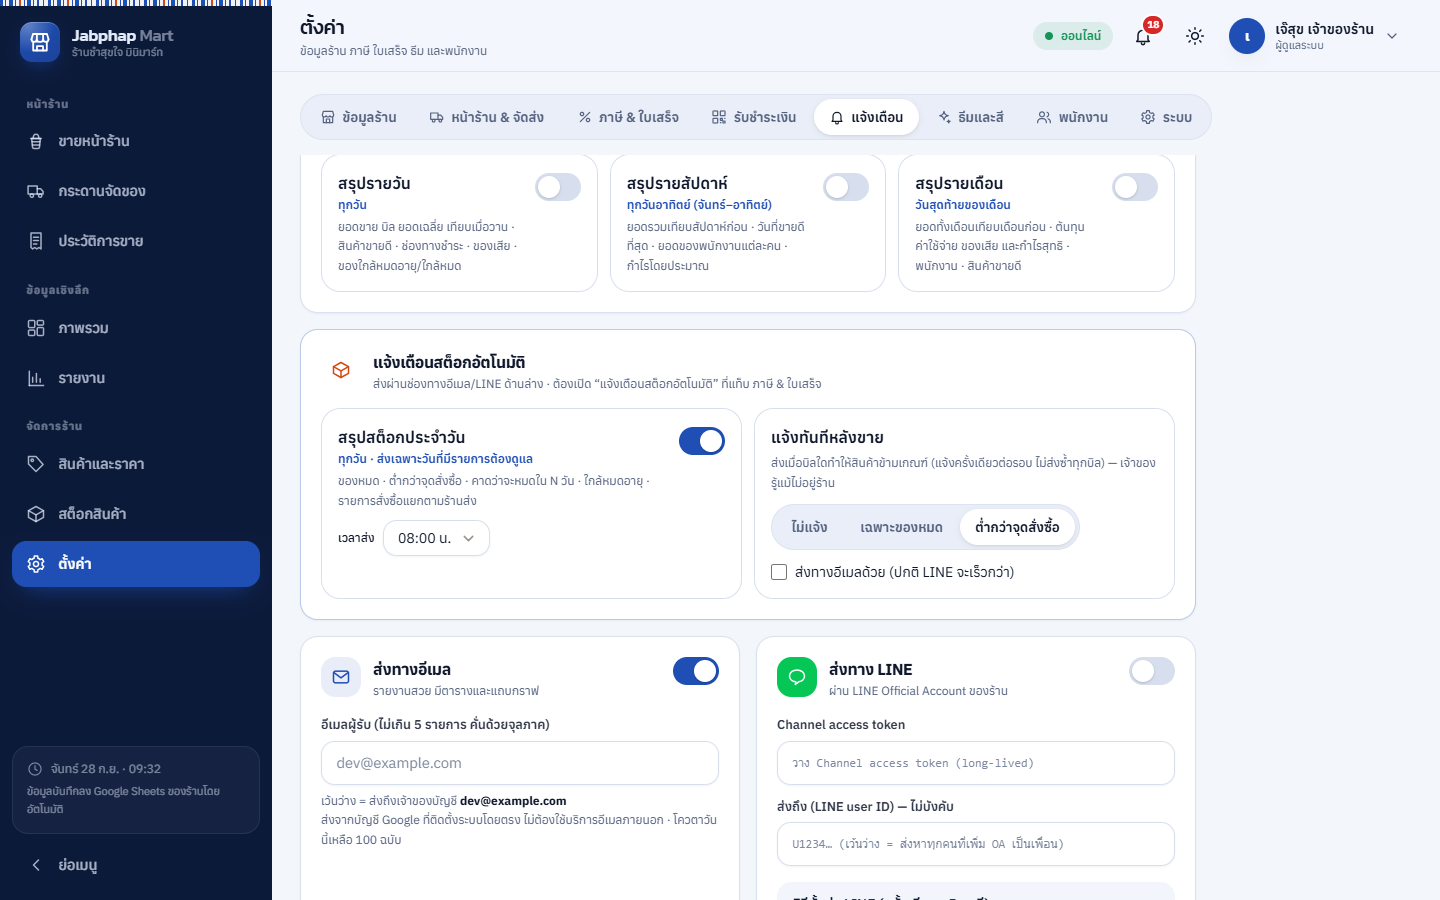This screenshot has height=900, width=1440.
Task: Enable the สรุปรายวัน toggle
Action: pyautogui.click(x=558, y=187)
